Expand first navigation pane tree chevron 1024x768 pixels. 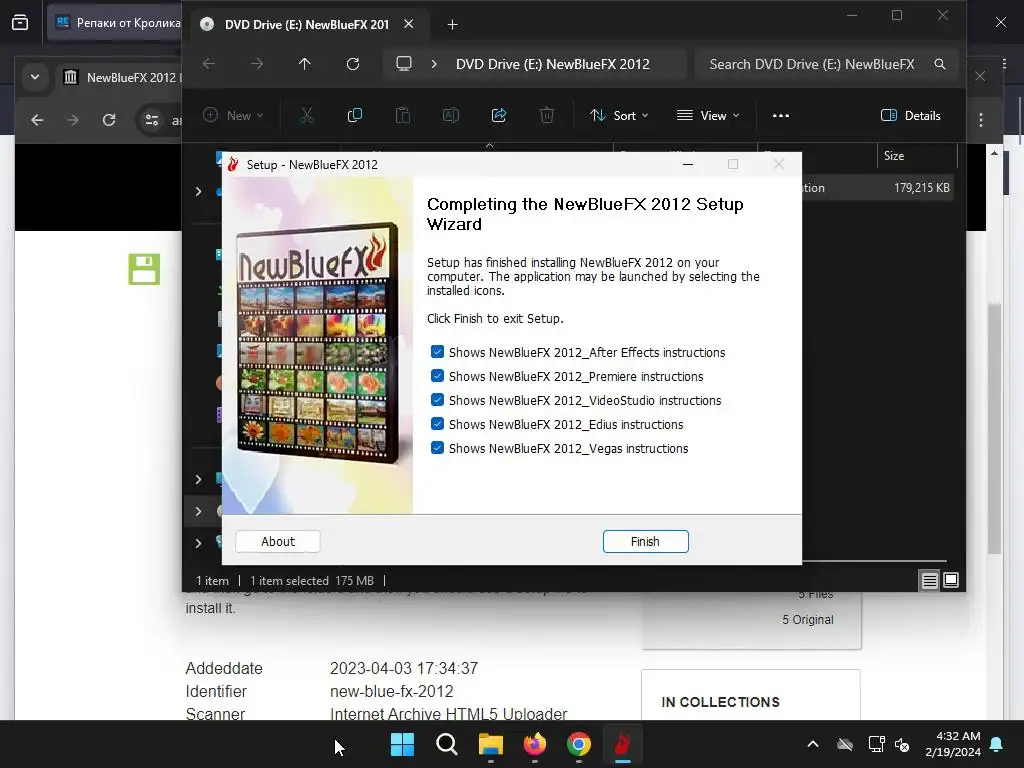coord(199,191)
